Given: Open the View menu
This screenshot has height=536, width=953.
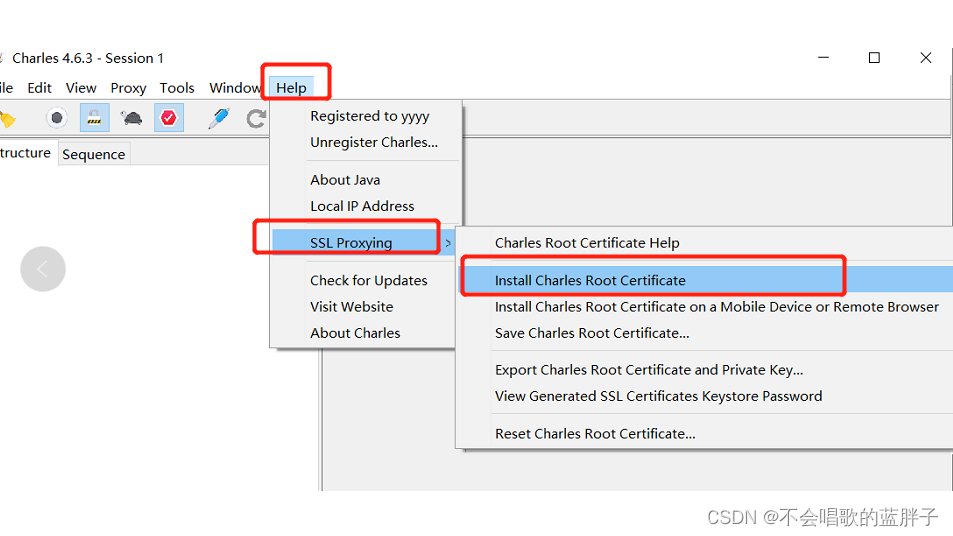Looking at the screenshot, I should 81,88.
